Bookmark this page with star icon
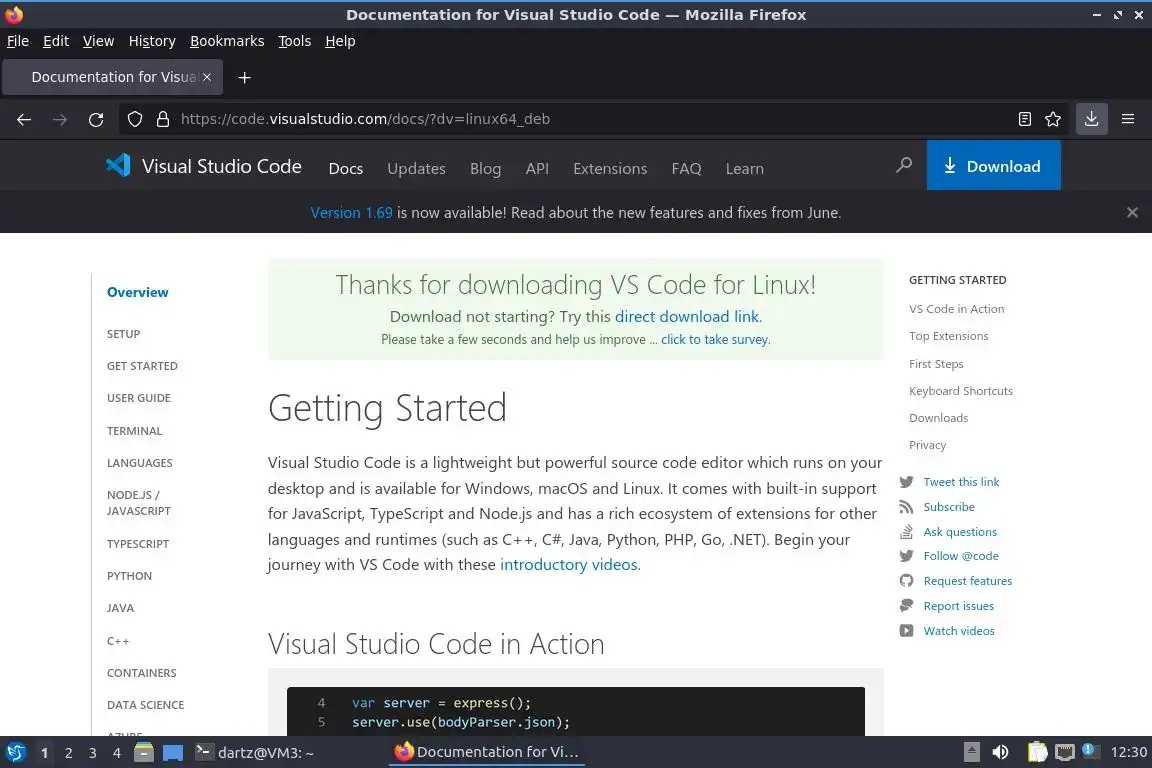Screen dimensions: 1152x768 pos(1053,119)
